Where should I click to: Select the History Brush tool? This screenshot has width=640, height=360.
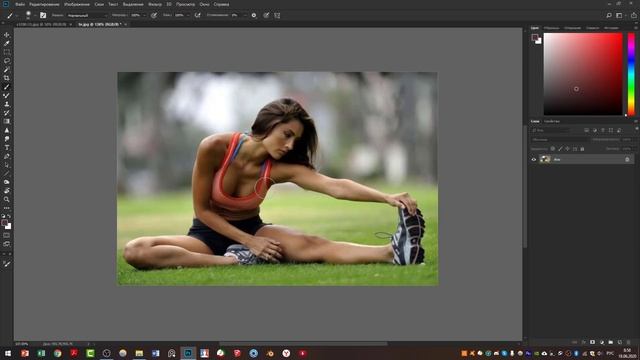coord(7,113)
